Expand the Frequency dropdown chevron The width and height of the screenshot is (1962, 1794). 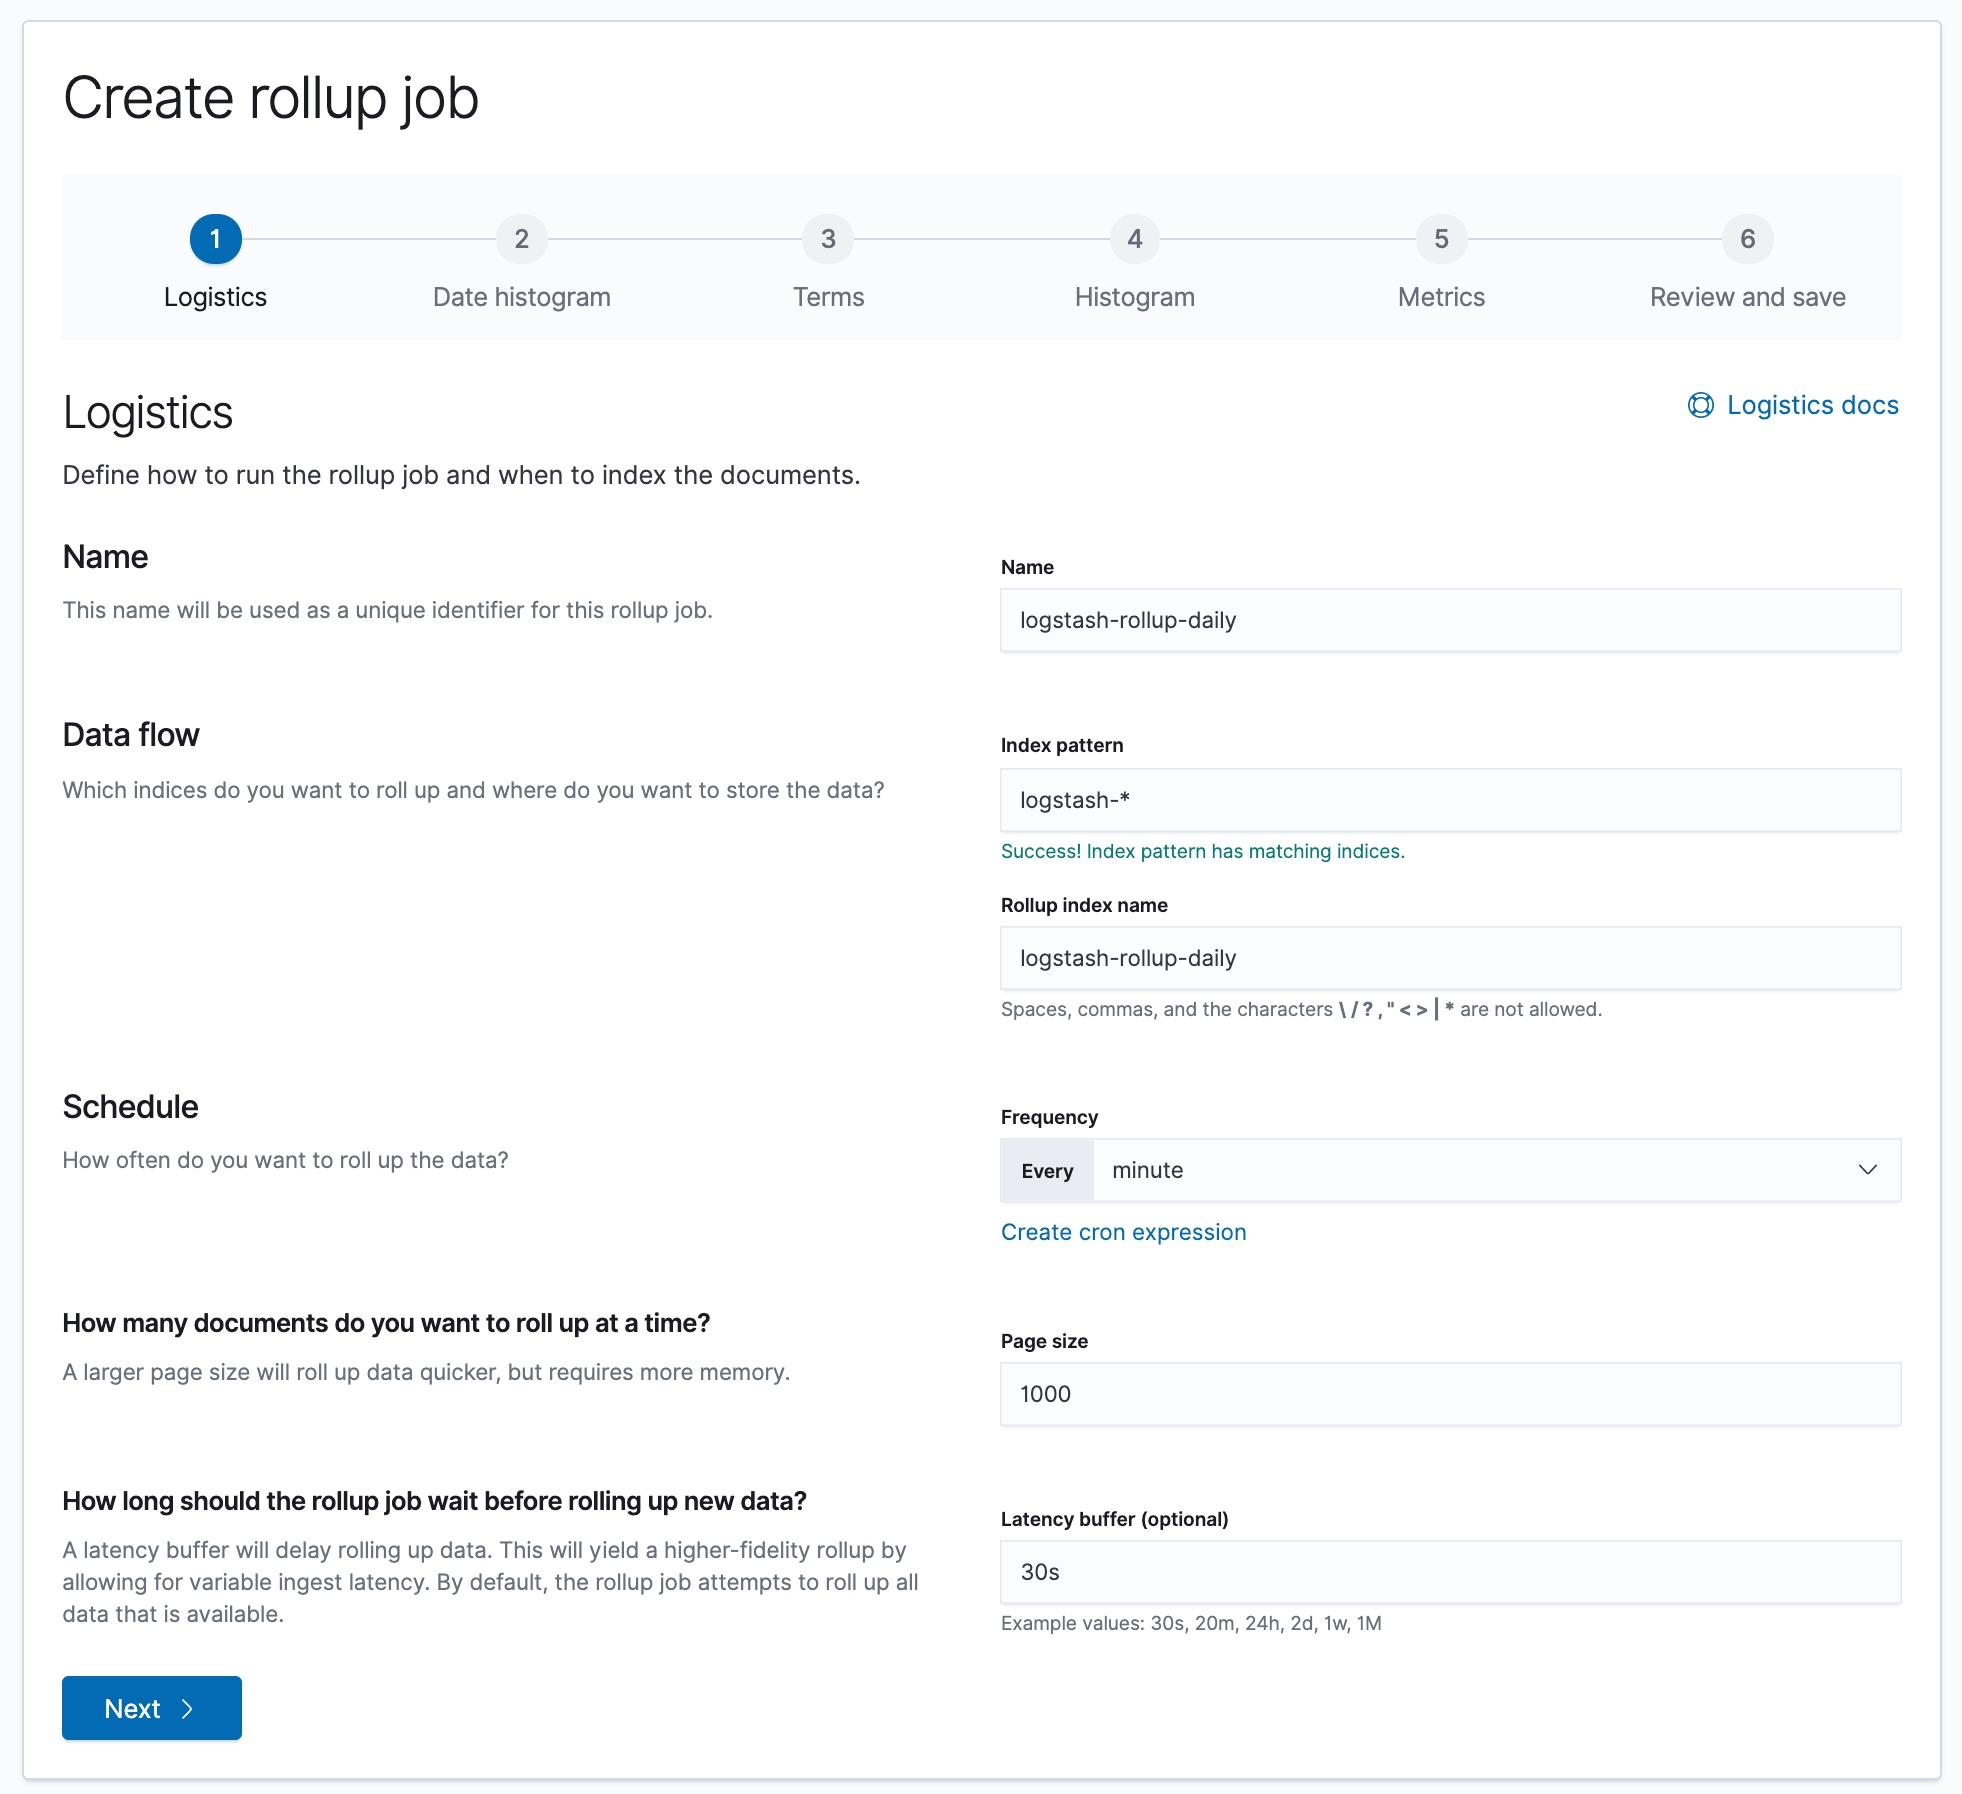click(1867, 1170)
